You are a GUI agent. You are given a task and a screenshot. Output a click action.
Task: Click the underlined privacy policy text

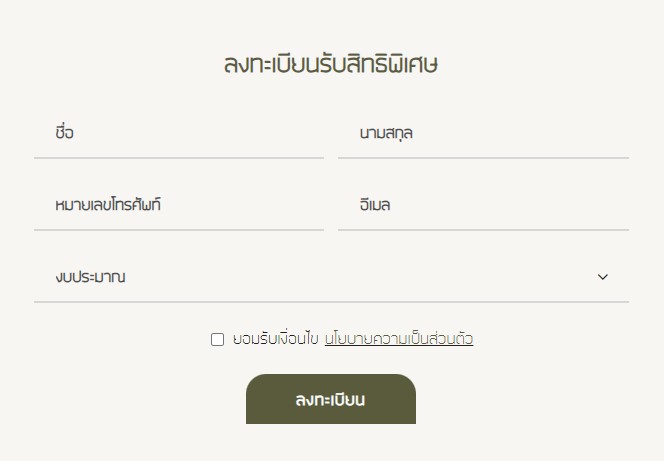399,339
